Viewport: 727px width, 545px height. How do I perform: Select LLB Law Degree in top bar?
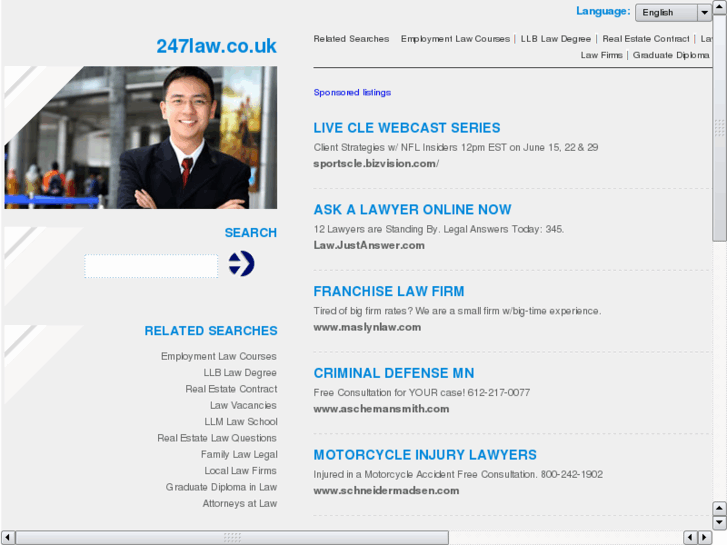(x=555, y=39)
